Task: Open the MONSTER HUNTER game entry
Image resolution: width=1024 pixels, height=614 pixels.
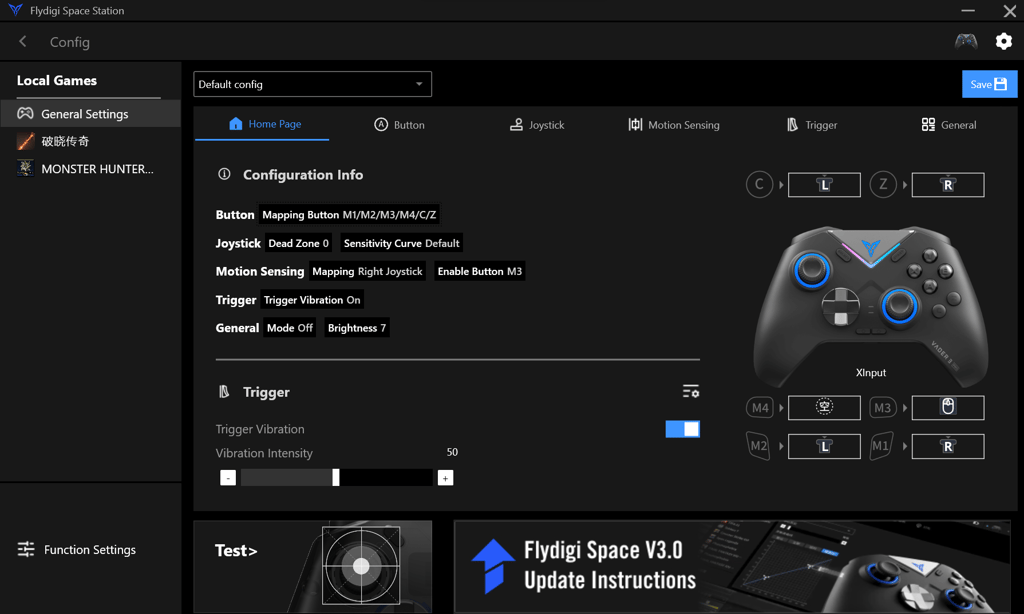Action: [91, 169]
